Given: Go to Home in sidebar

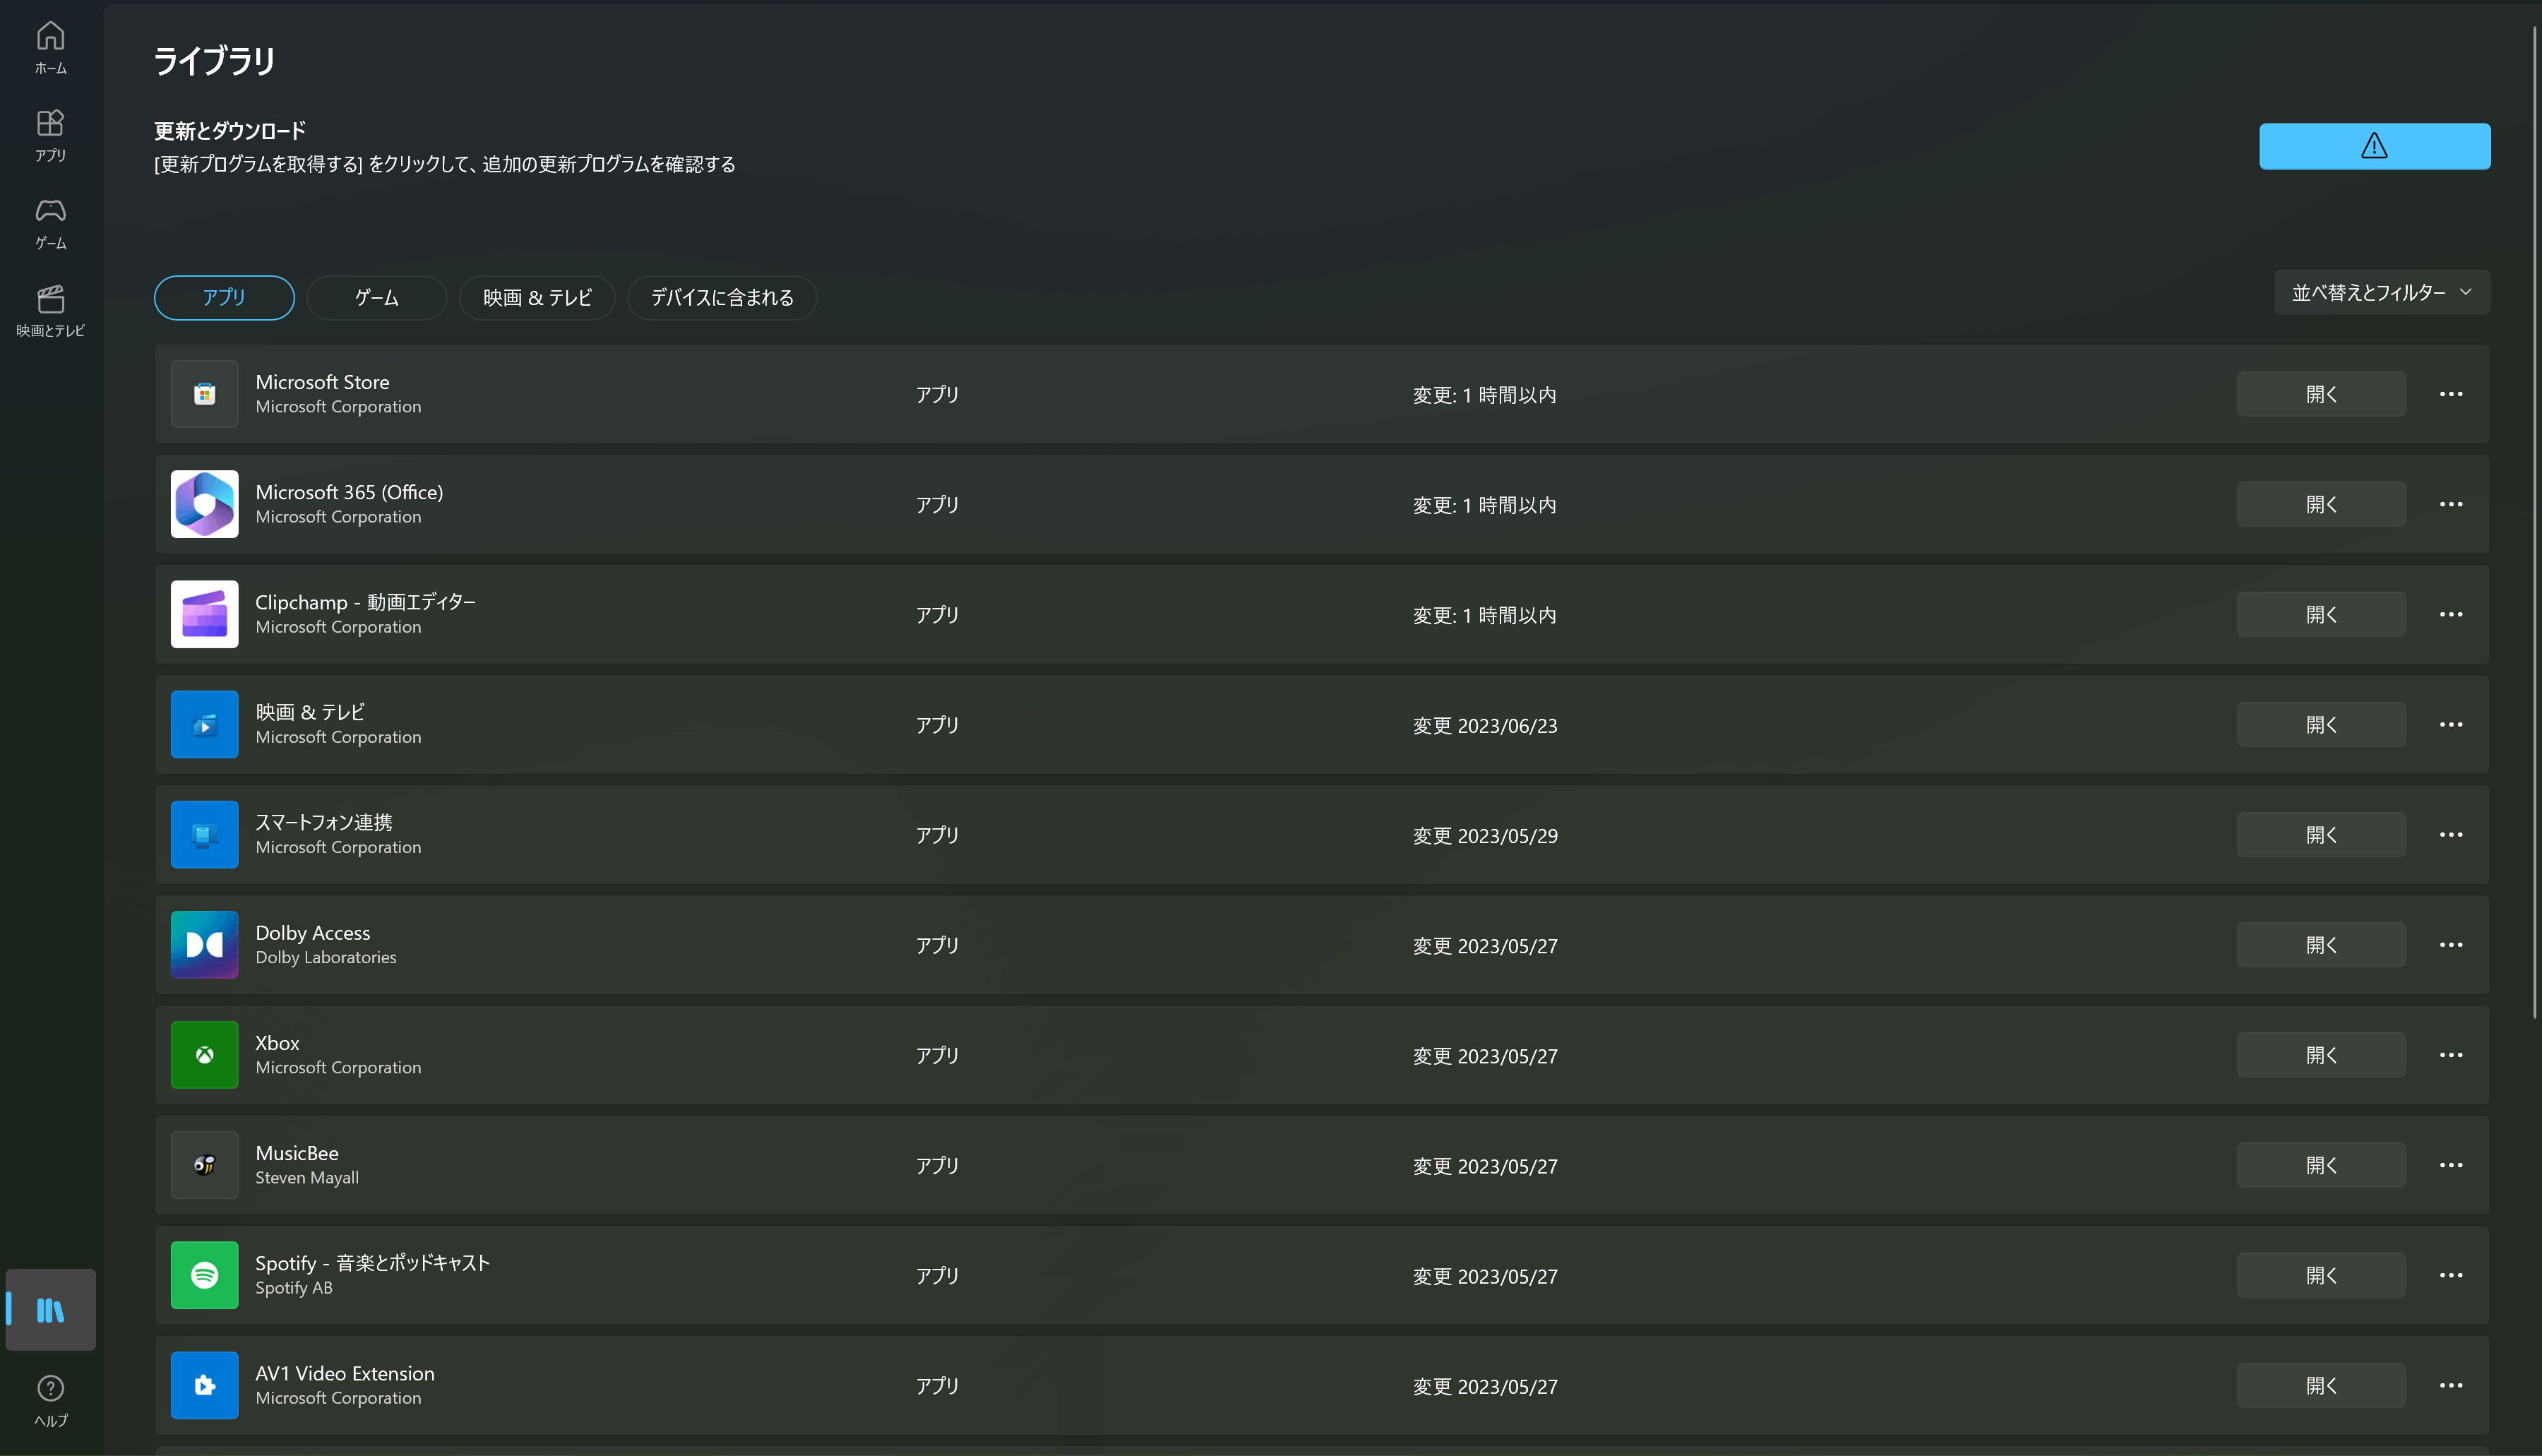Looking at the screenshot, I should click(x=50, y=47).
